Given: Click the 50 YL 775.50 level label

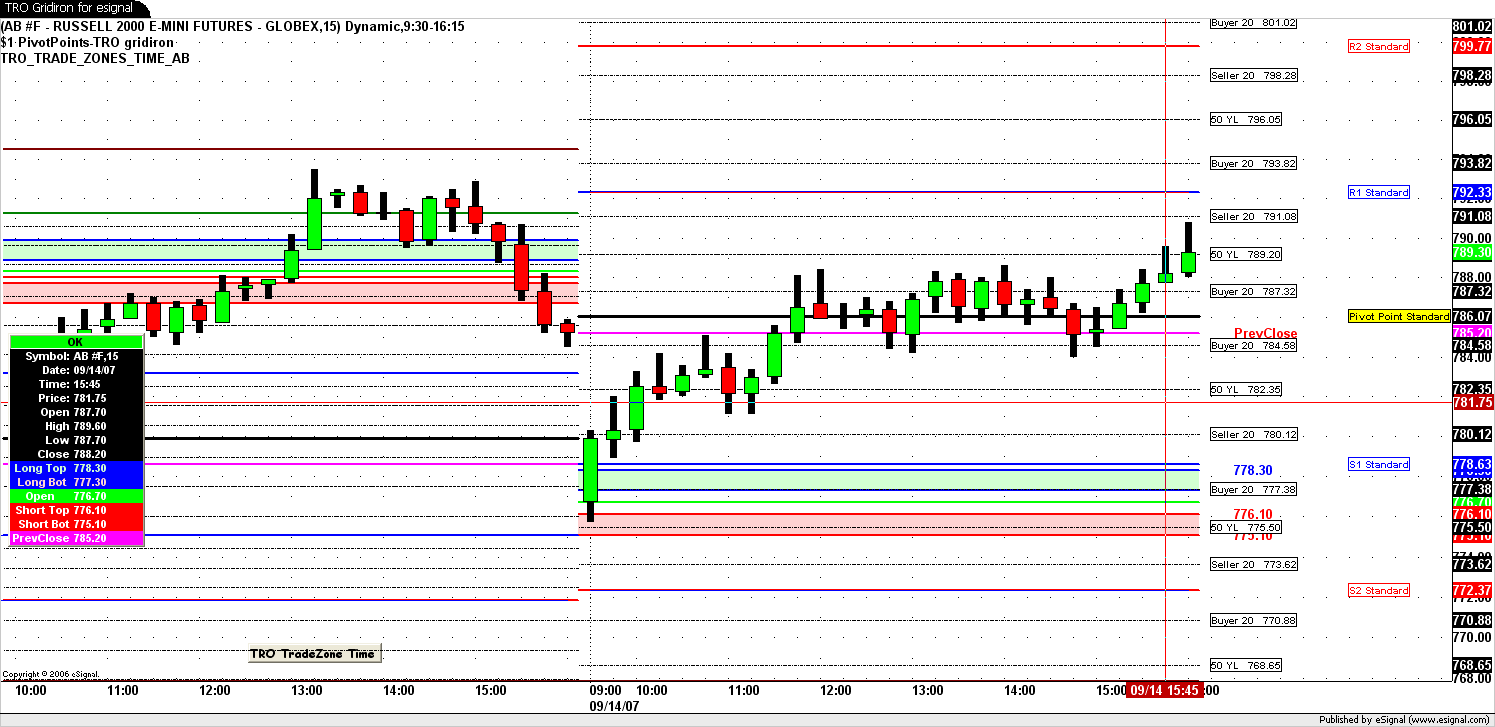Looking at the screenshot, I should [x=1245, y=527].
